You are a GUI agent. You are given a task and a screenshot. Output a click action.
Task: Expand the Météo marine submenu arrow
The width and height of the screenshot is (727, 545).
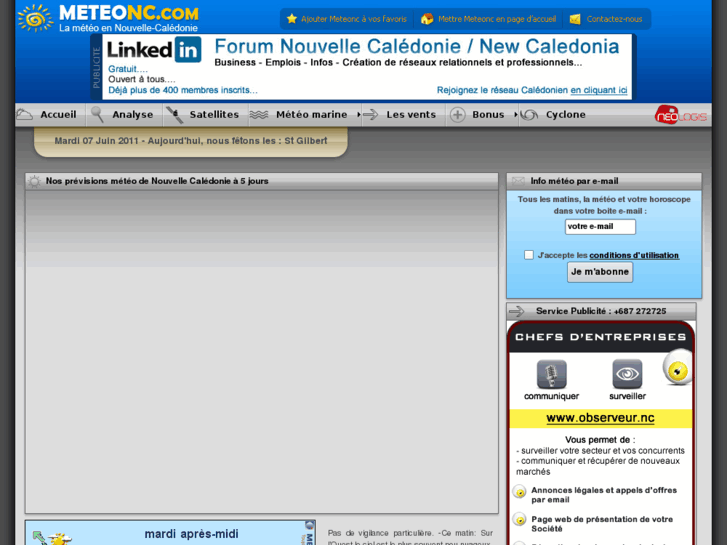pos(358,115)
